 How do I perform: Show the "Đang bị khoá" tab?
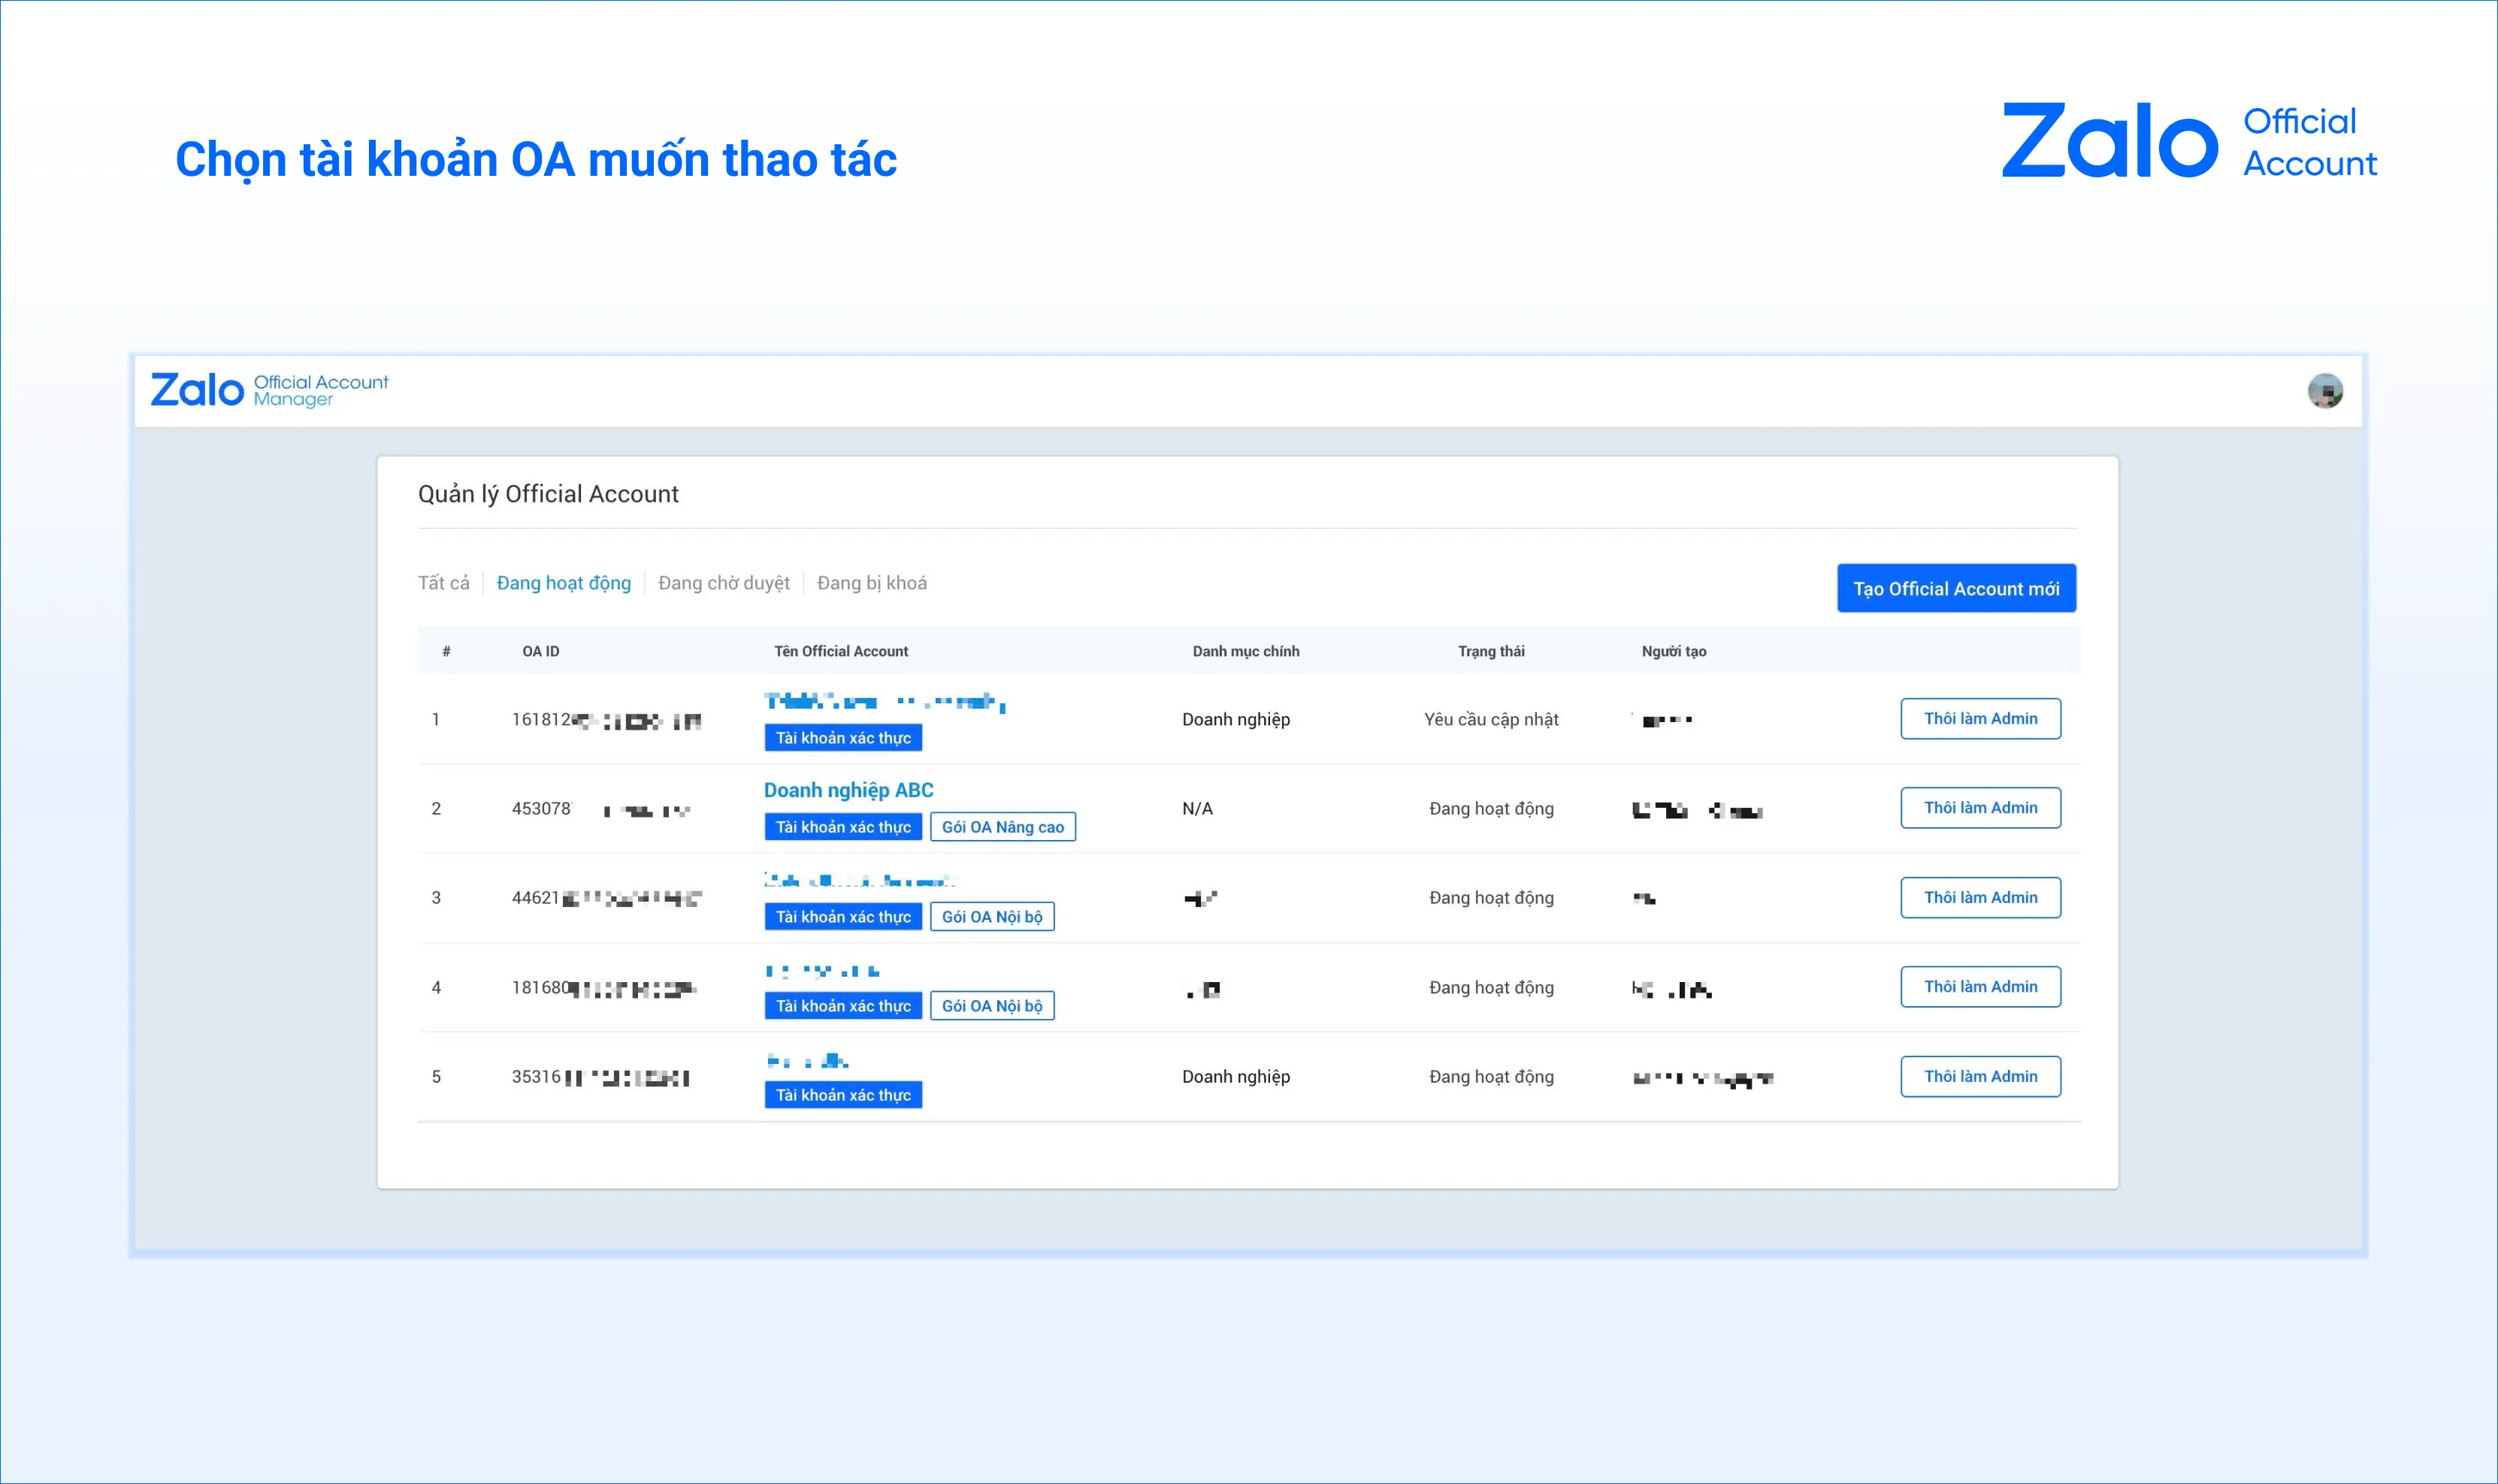click(x=872, y=583)
